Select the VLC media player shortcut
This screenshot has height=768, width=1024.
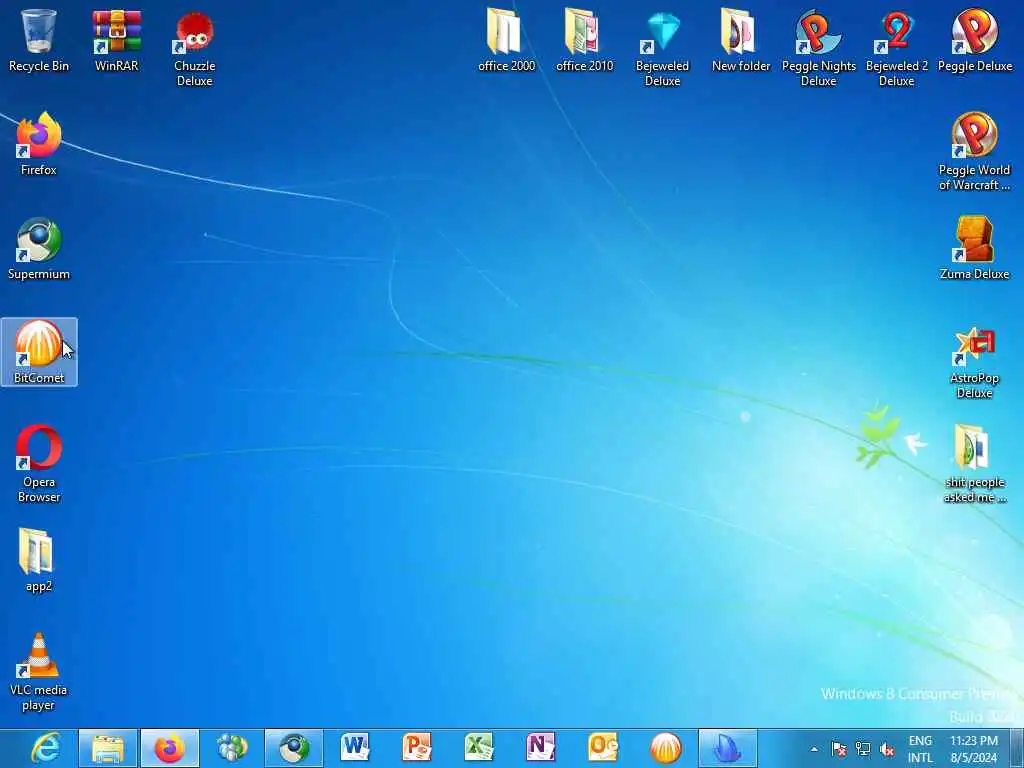click(x=39, y=671)
